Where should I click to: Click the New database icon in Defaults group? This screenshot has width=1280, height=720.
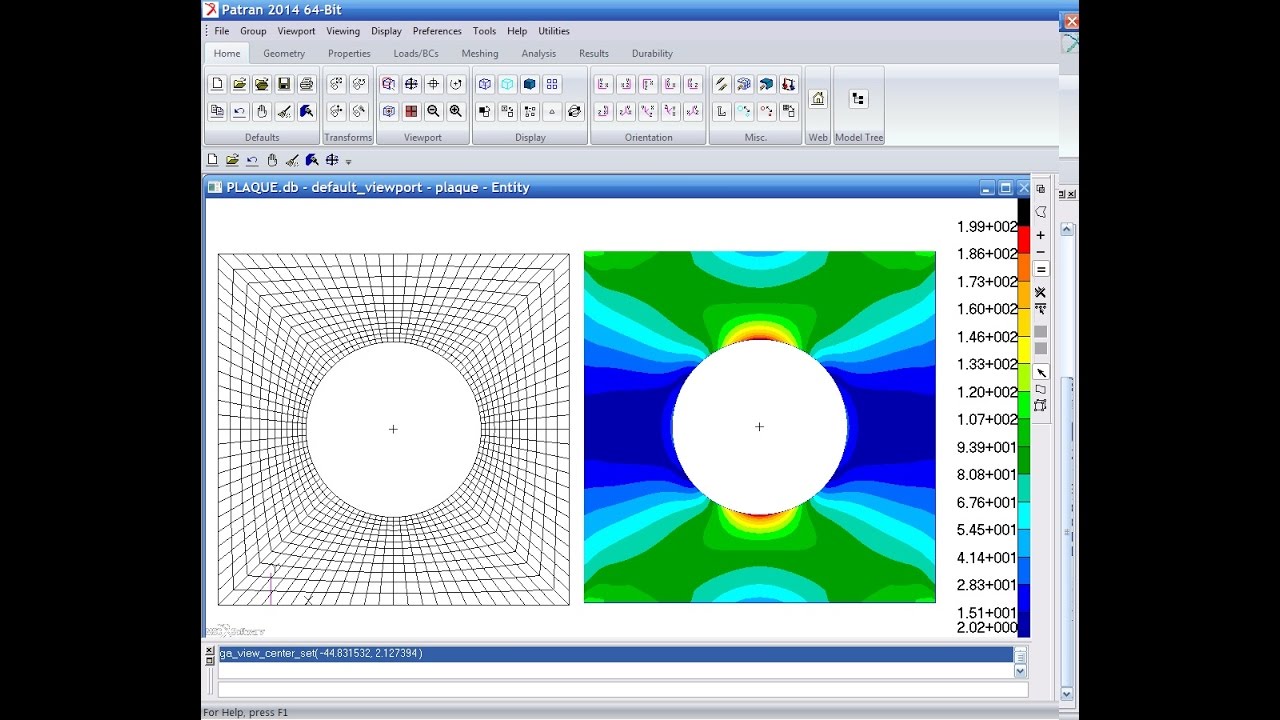tap(217, 84)
